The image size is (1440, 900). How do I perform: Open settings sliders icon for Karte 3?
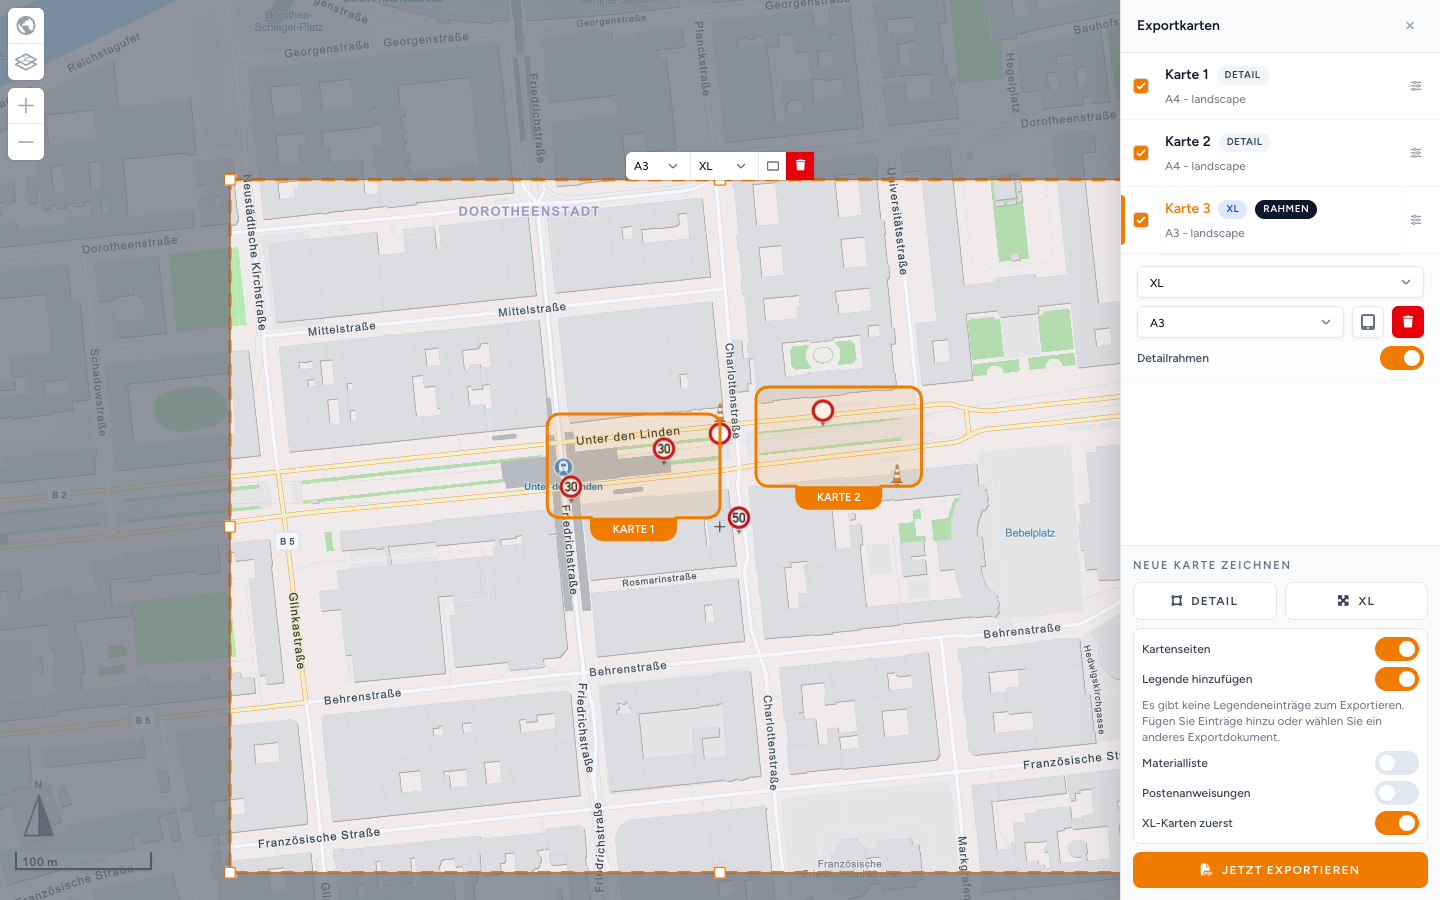click(x=1416, y=220)
